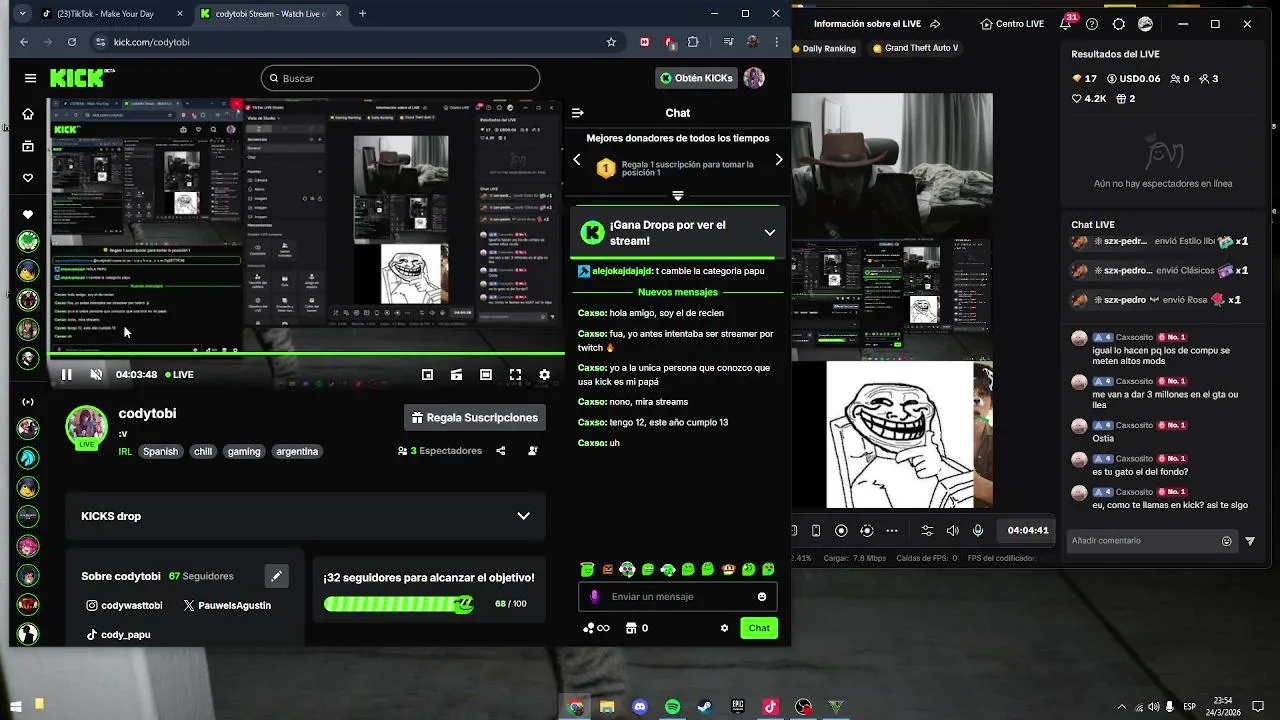Switch to the TikTok browser tab
1280x720 pixels.
112,14
